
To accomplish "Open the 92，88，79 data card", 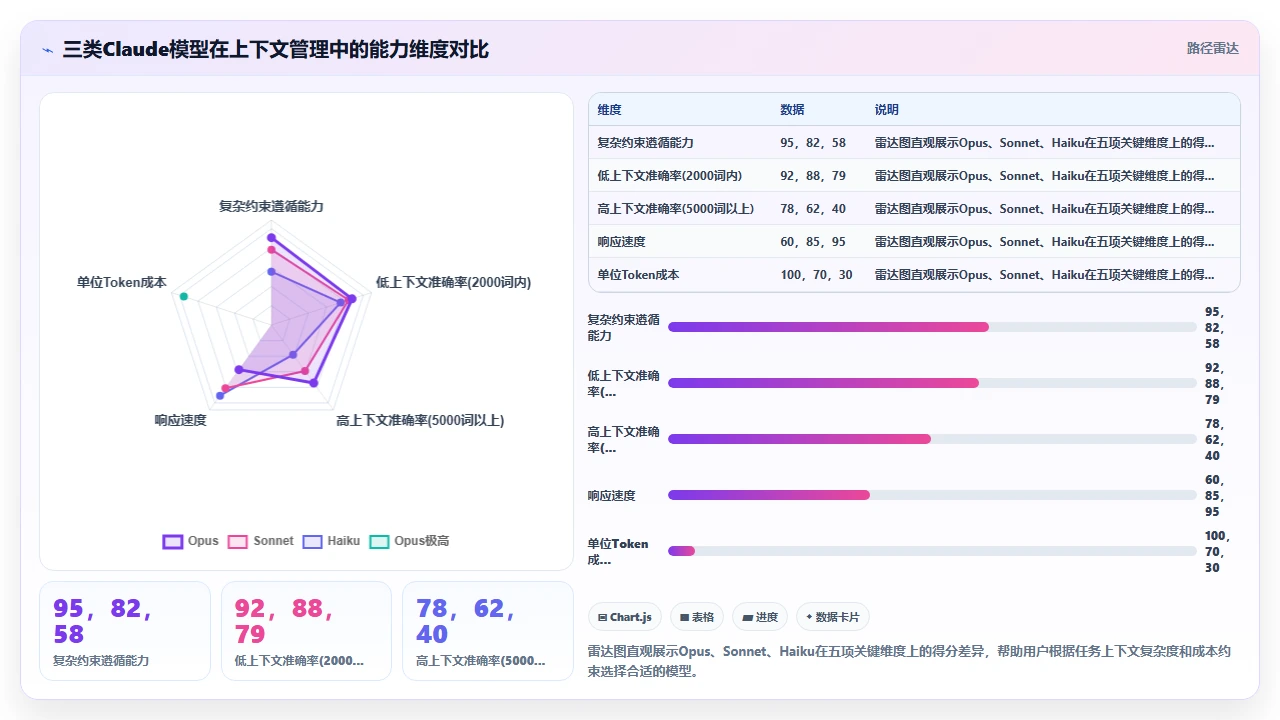I will point(306,631).
